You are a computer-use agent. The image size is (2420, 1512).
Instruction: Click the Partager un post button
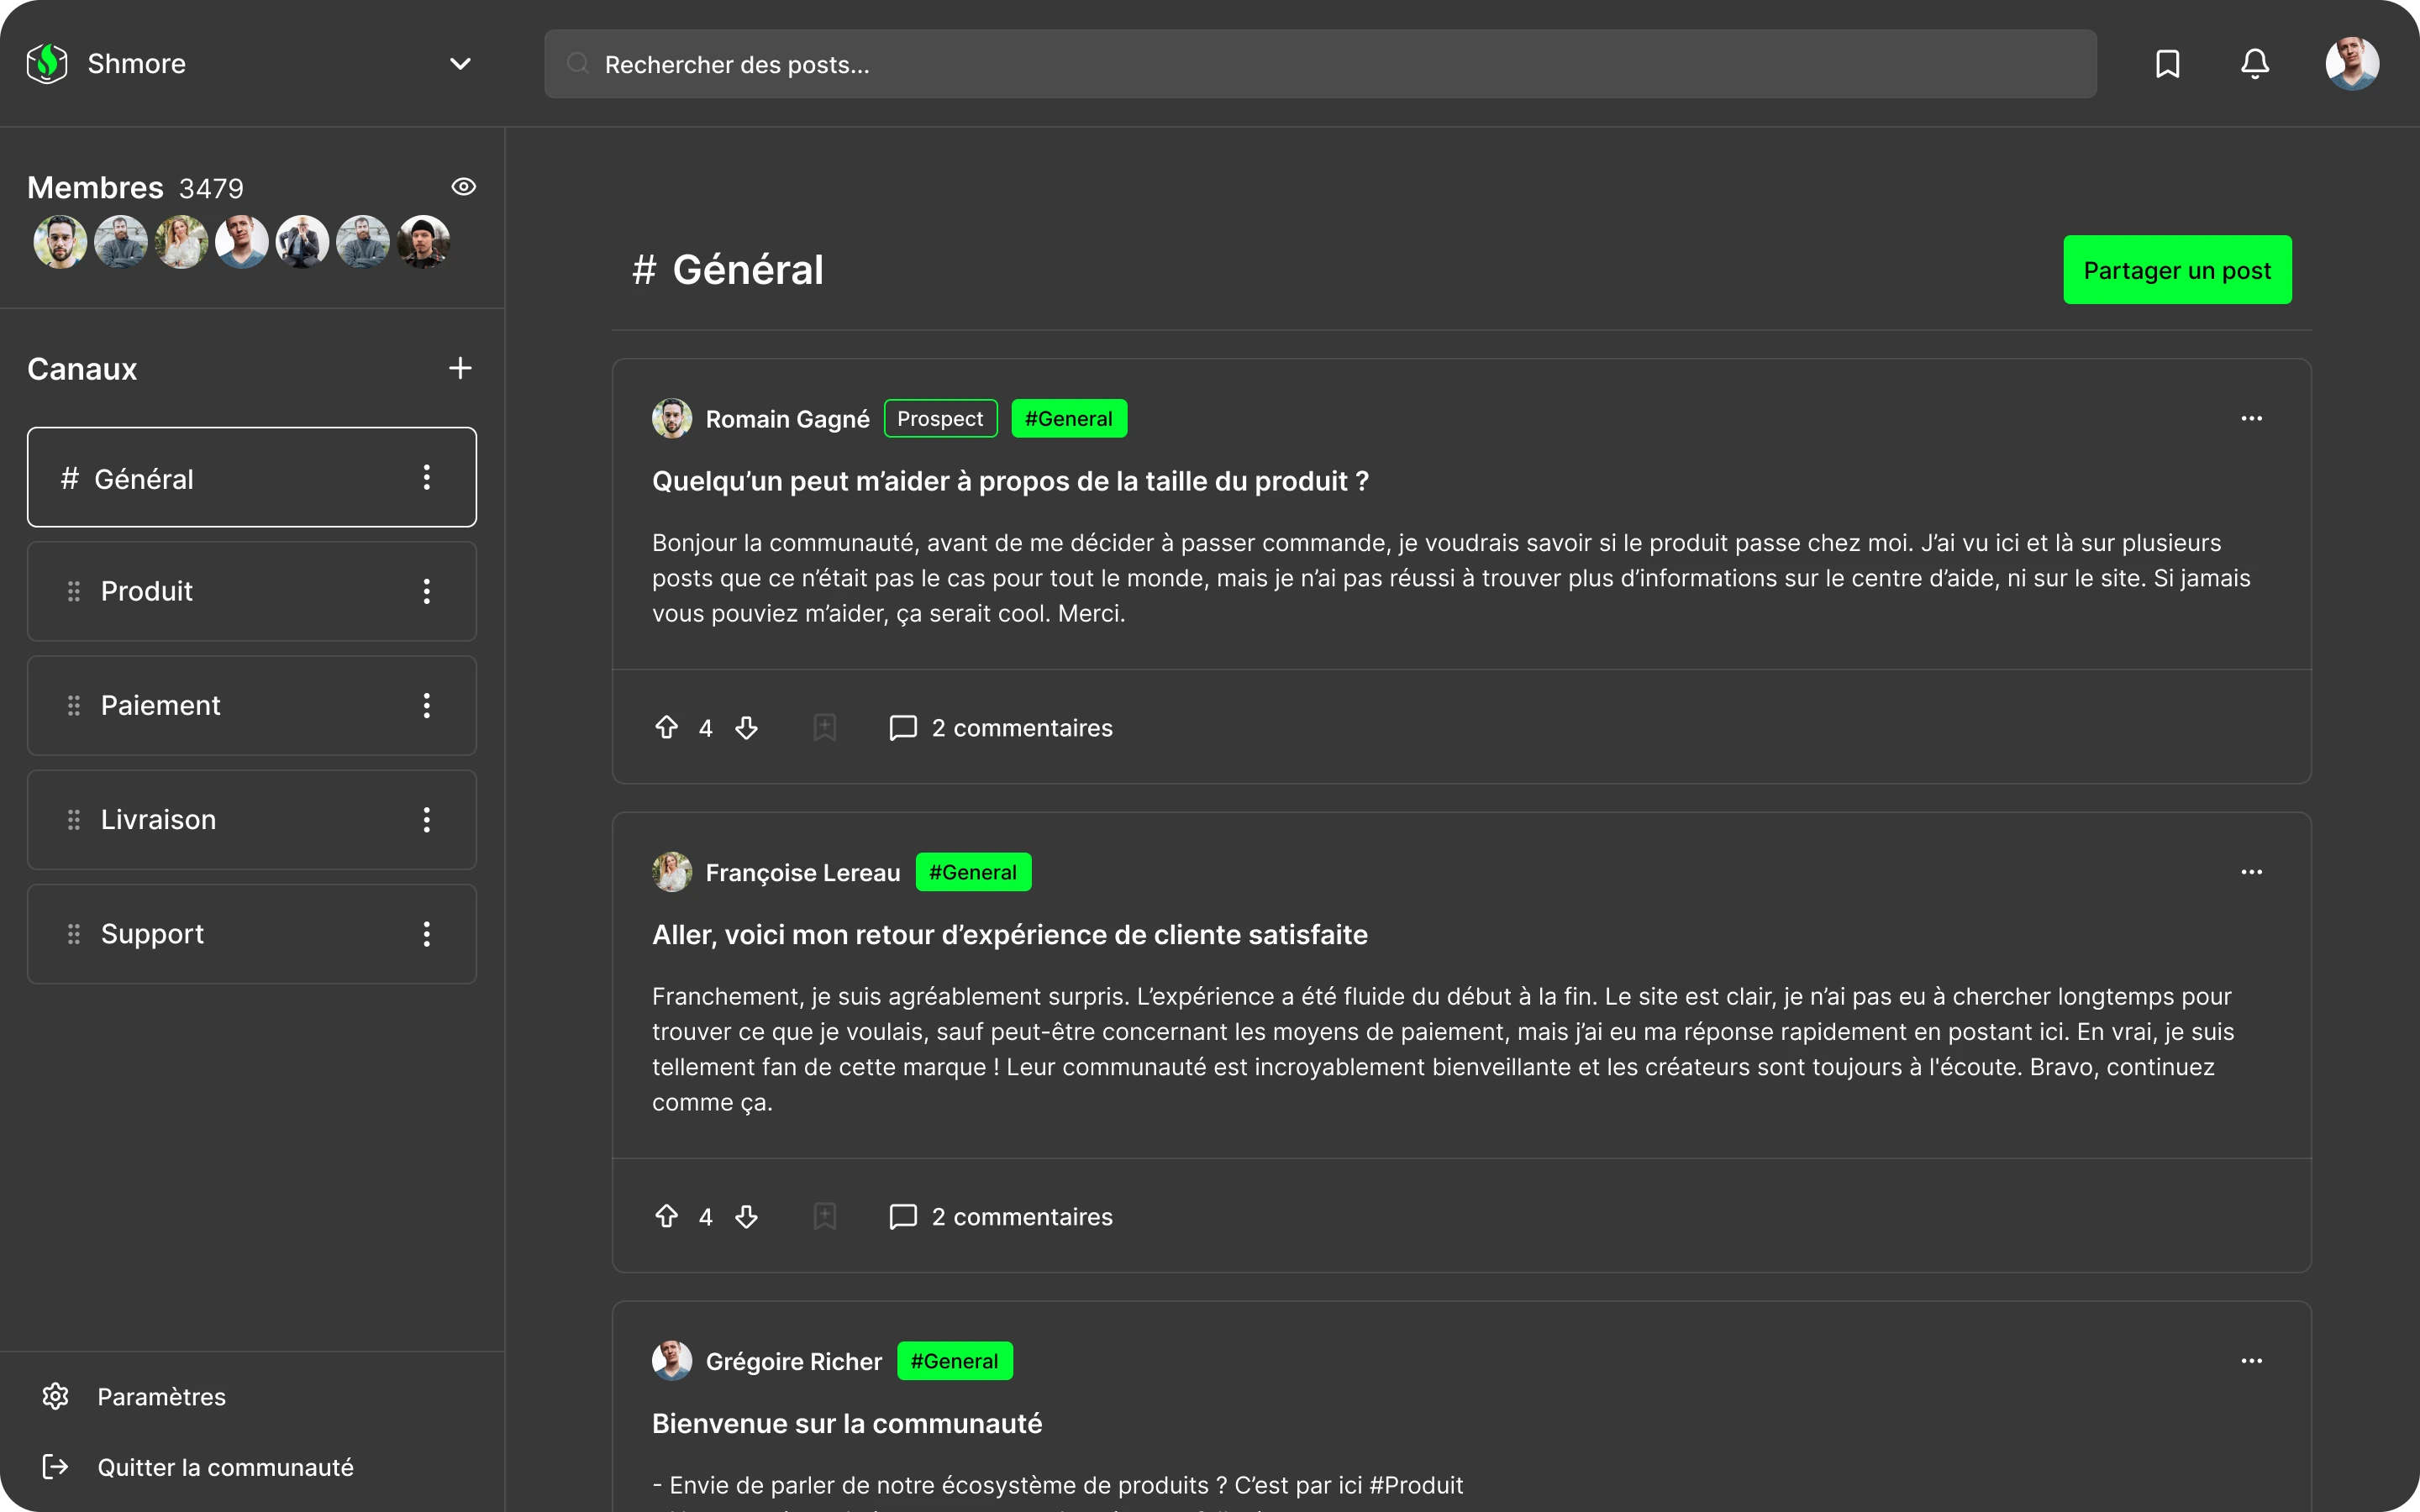pos(2177,270)
